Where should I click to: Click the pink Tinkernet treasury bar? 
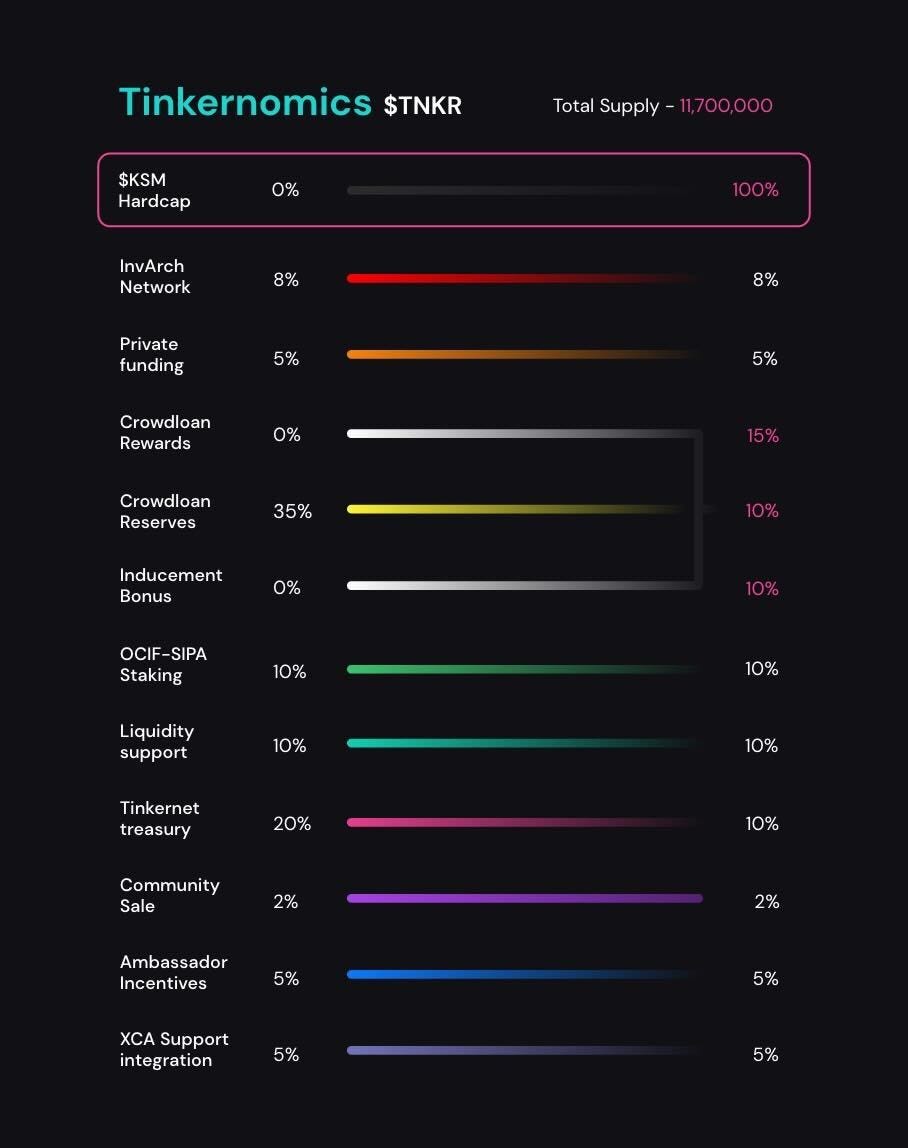click(524, 822)
